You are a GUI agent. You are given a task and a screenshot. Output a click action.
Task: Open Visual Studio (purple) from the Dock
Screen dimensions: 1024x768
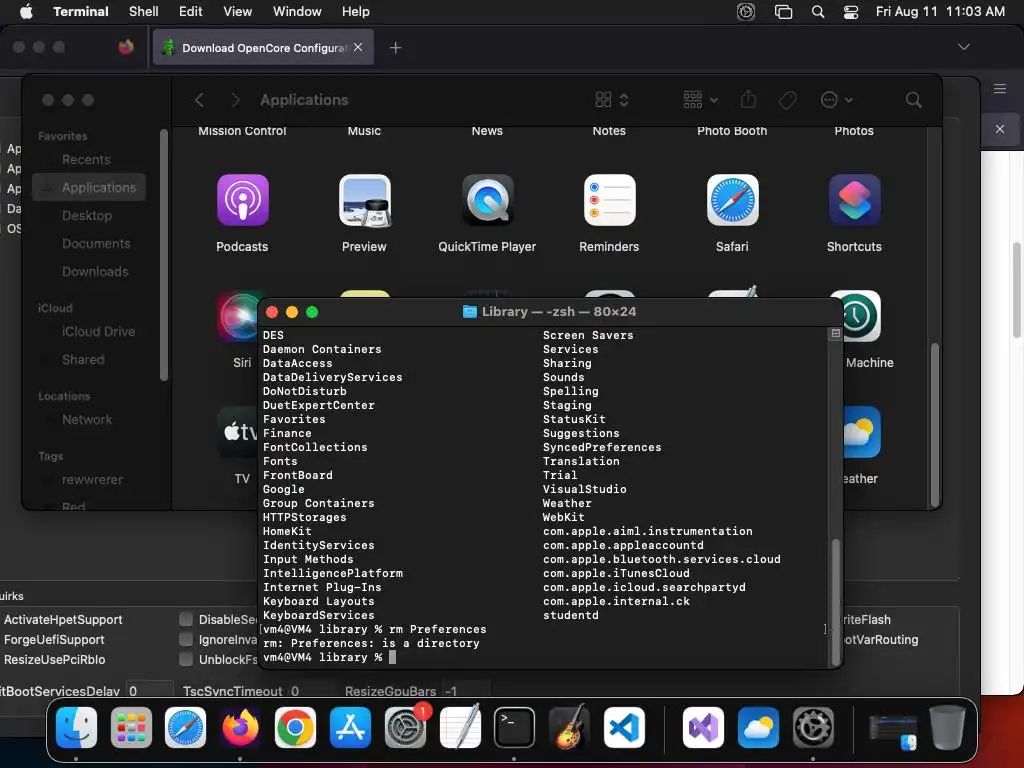coord(703,728)
